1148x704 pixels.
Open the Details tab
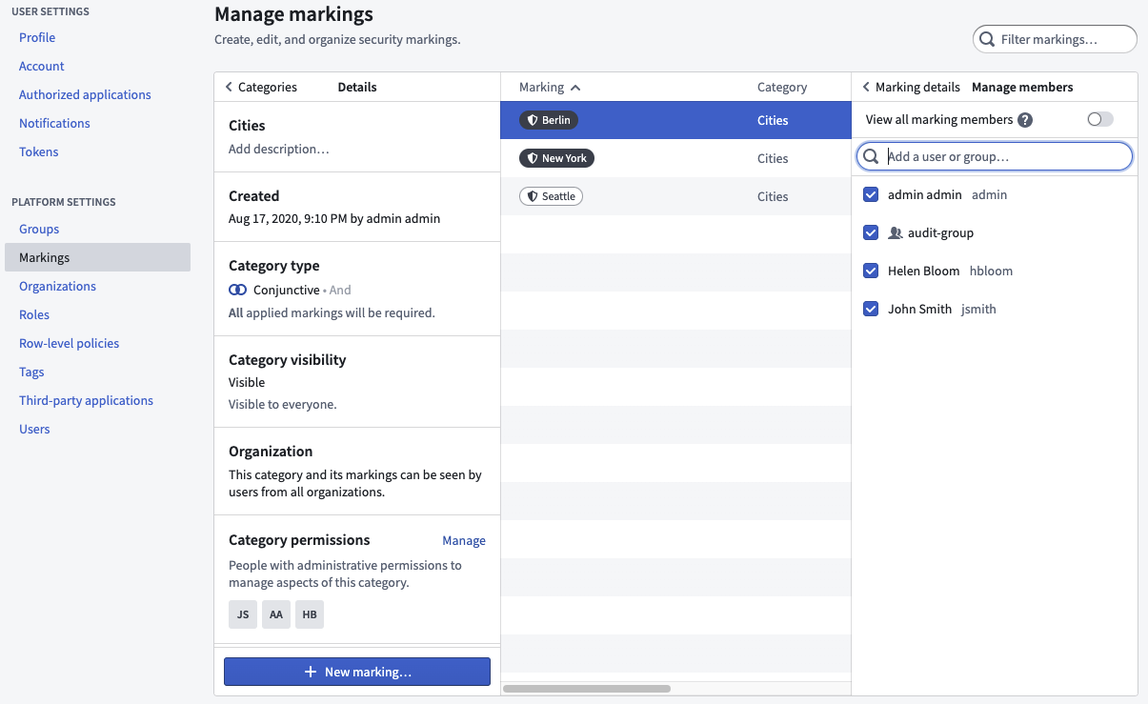(357, 87)
